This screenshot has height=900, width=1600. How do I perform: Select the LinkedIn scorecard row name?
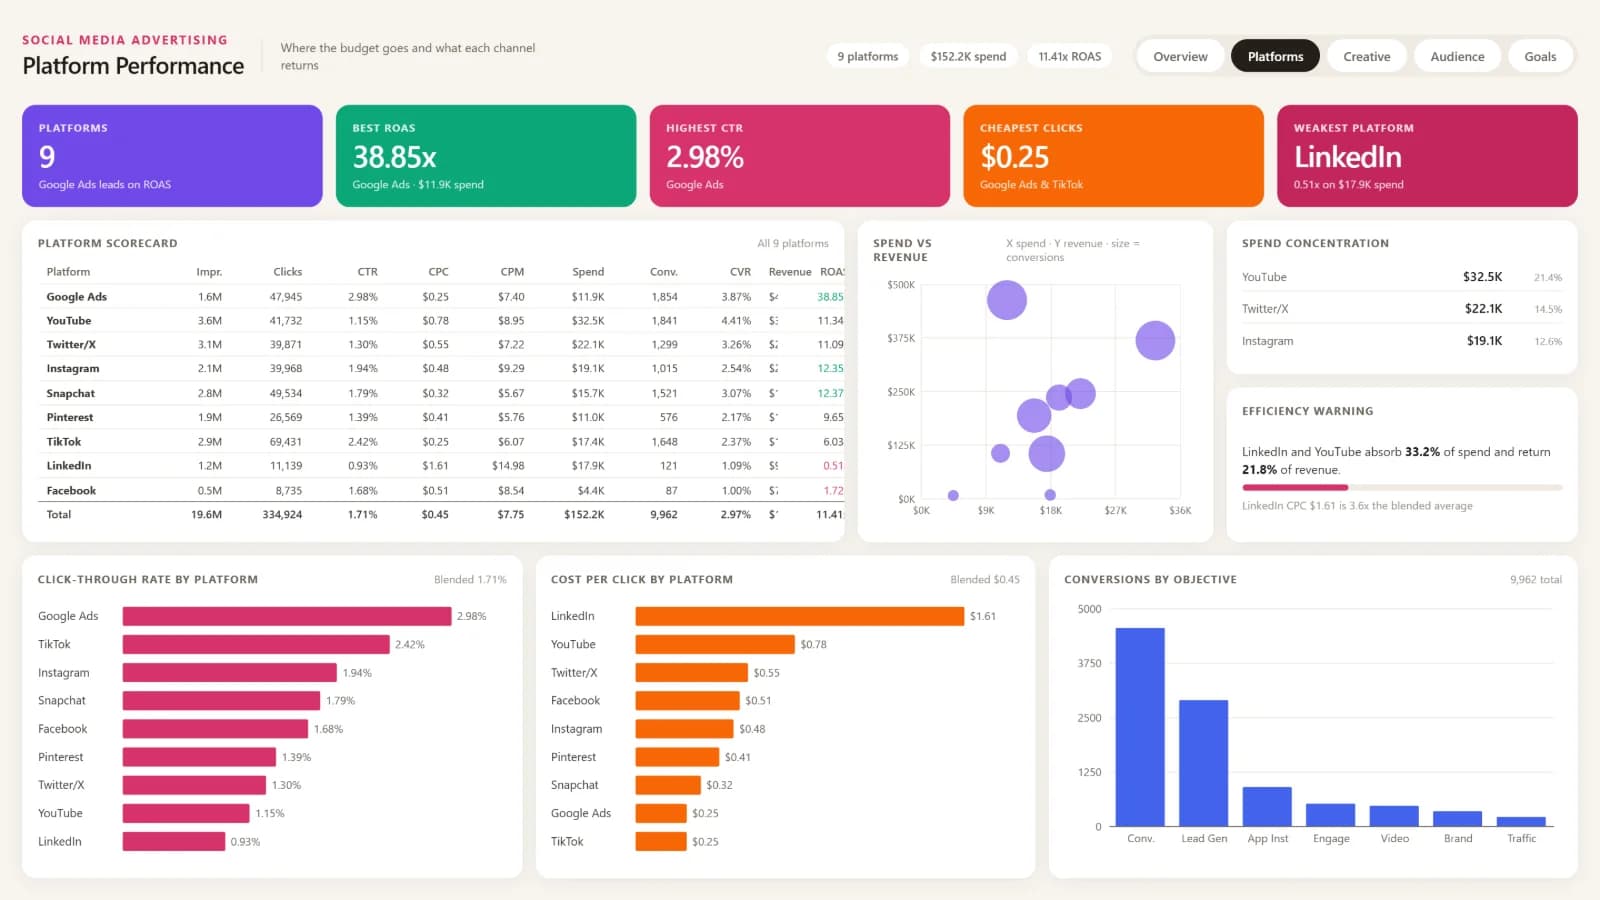pyautogui.click(x=69, y=466)
